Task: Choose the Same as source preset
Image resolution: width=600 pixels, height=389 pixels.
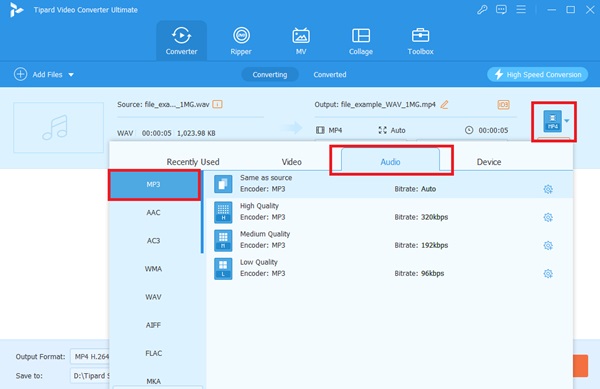Action: 390,184
